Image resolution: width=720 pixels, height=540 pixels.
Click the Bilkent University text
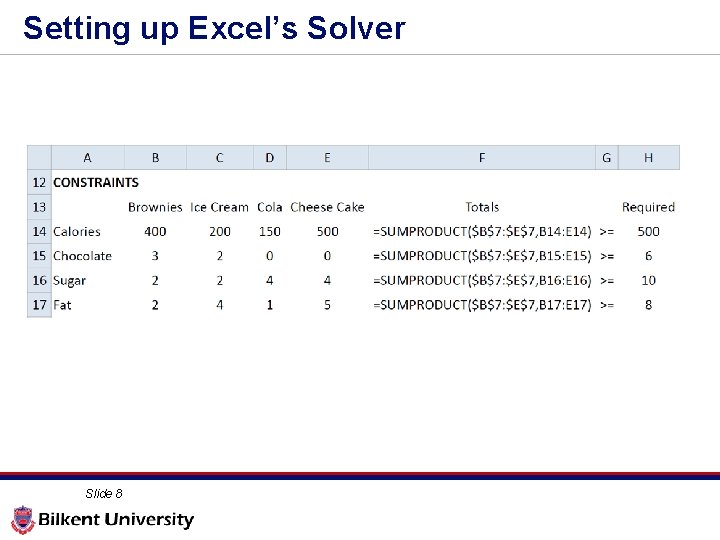click(116, 520)
